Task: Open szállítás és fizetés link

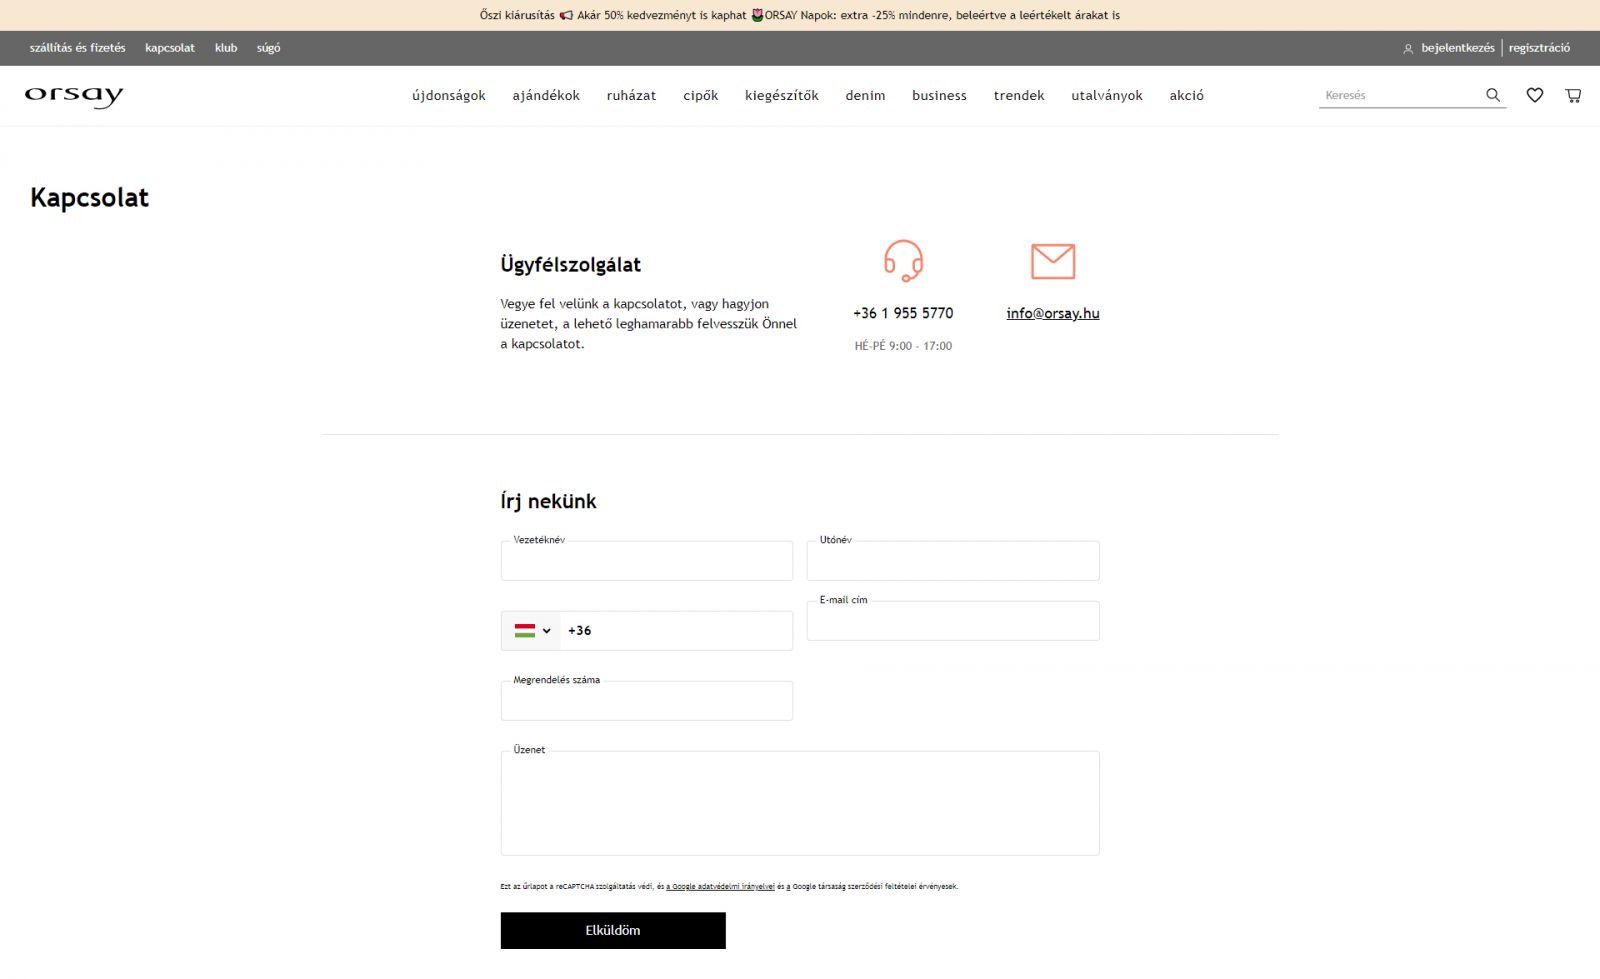Action: point(77,48)
